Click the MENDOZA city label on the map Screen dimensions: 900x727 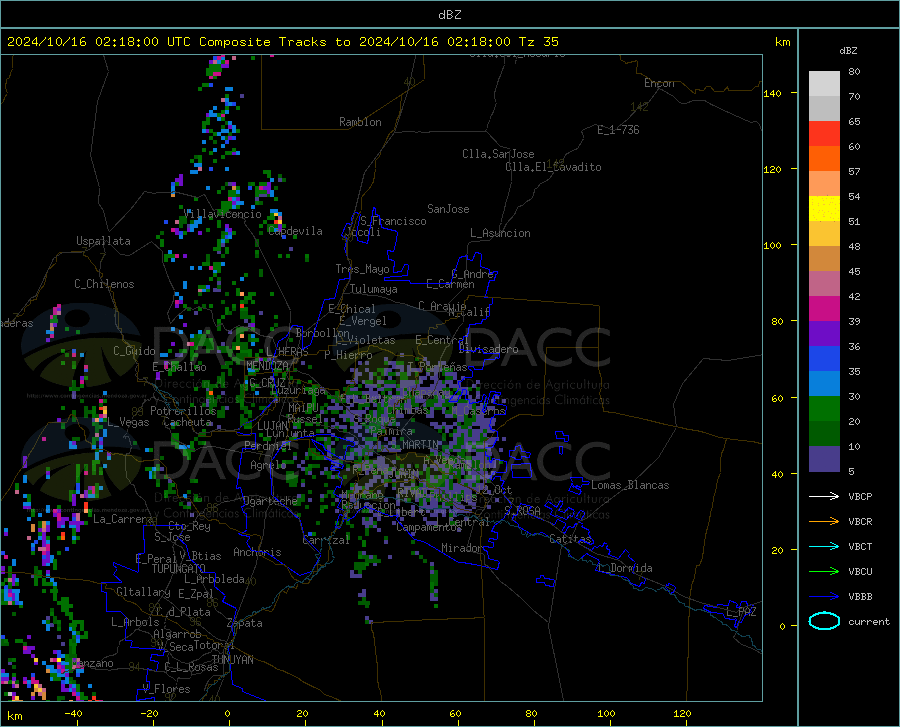[267, 366]
